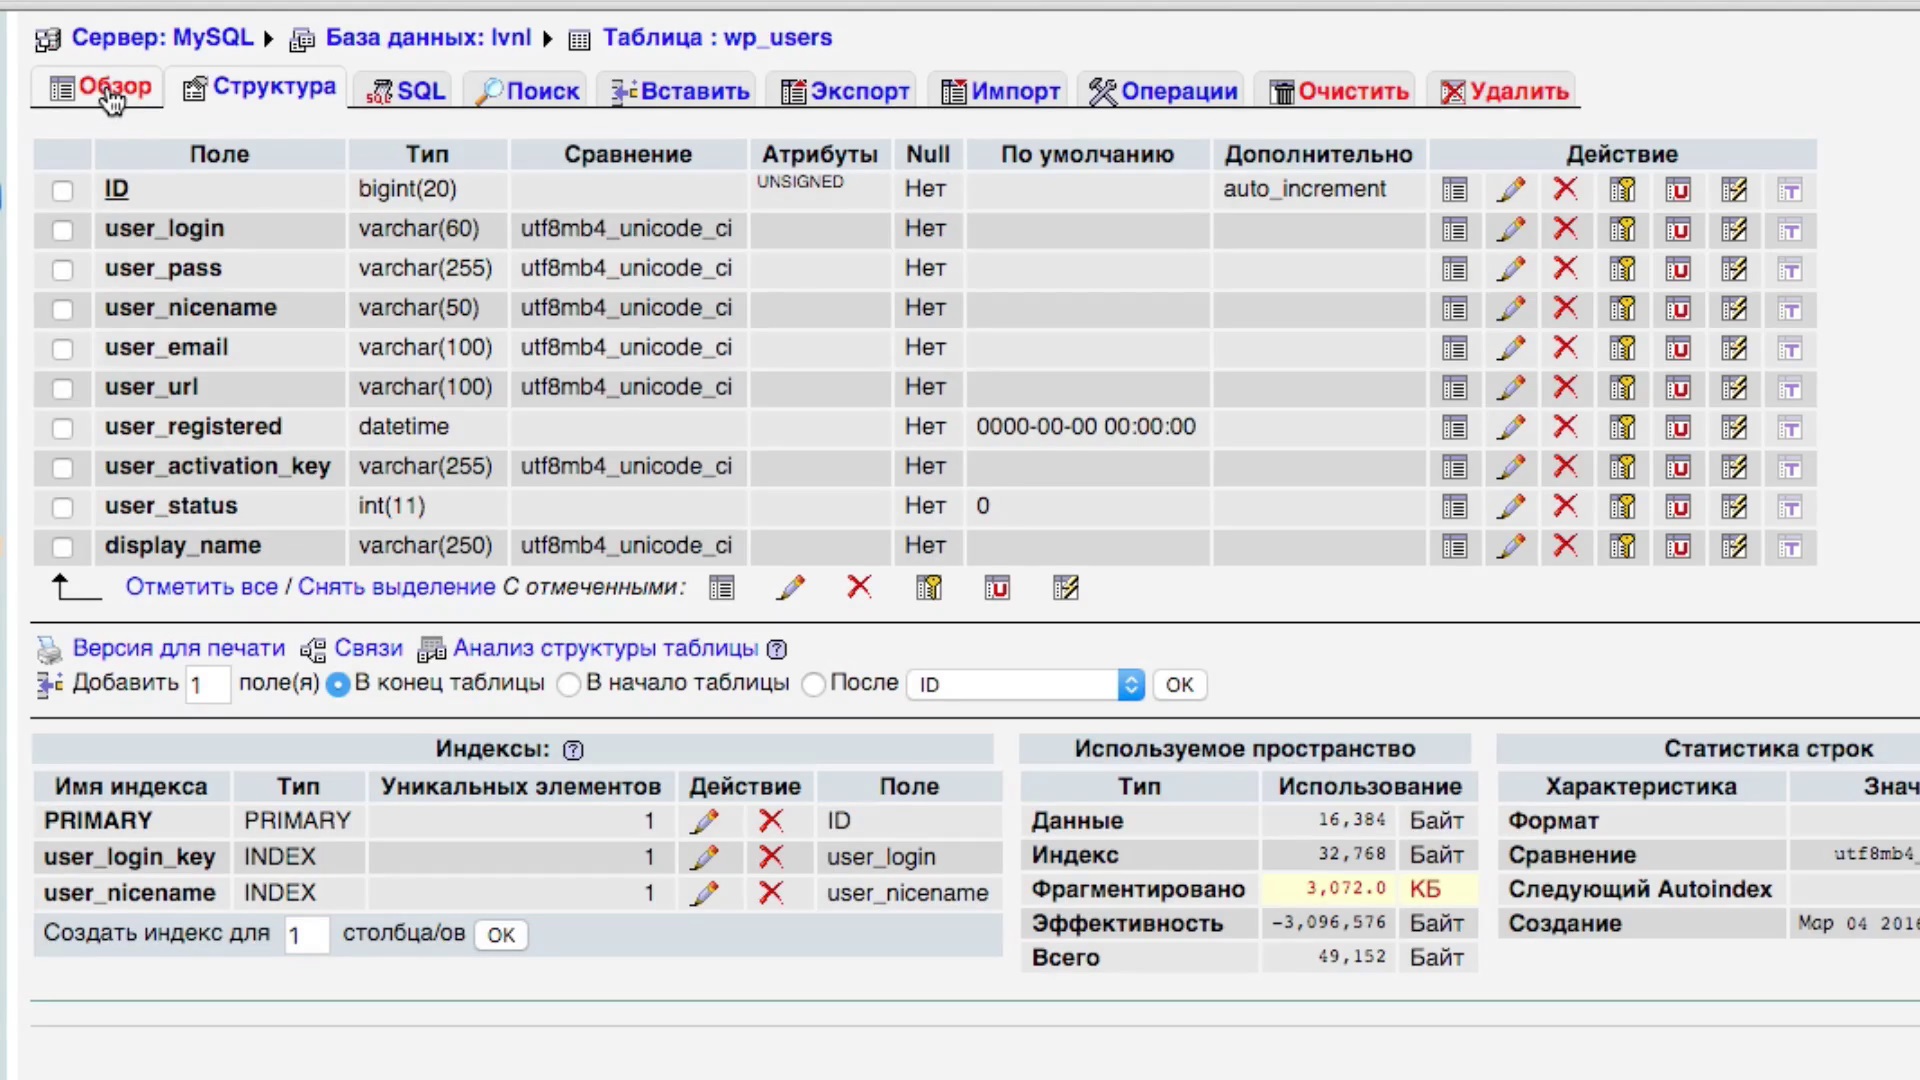
Task: Click browse icon for checked fields
Action: point(722,588)
